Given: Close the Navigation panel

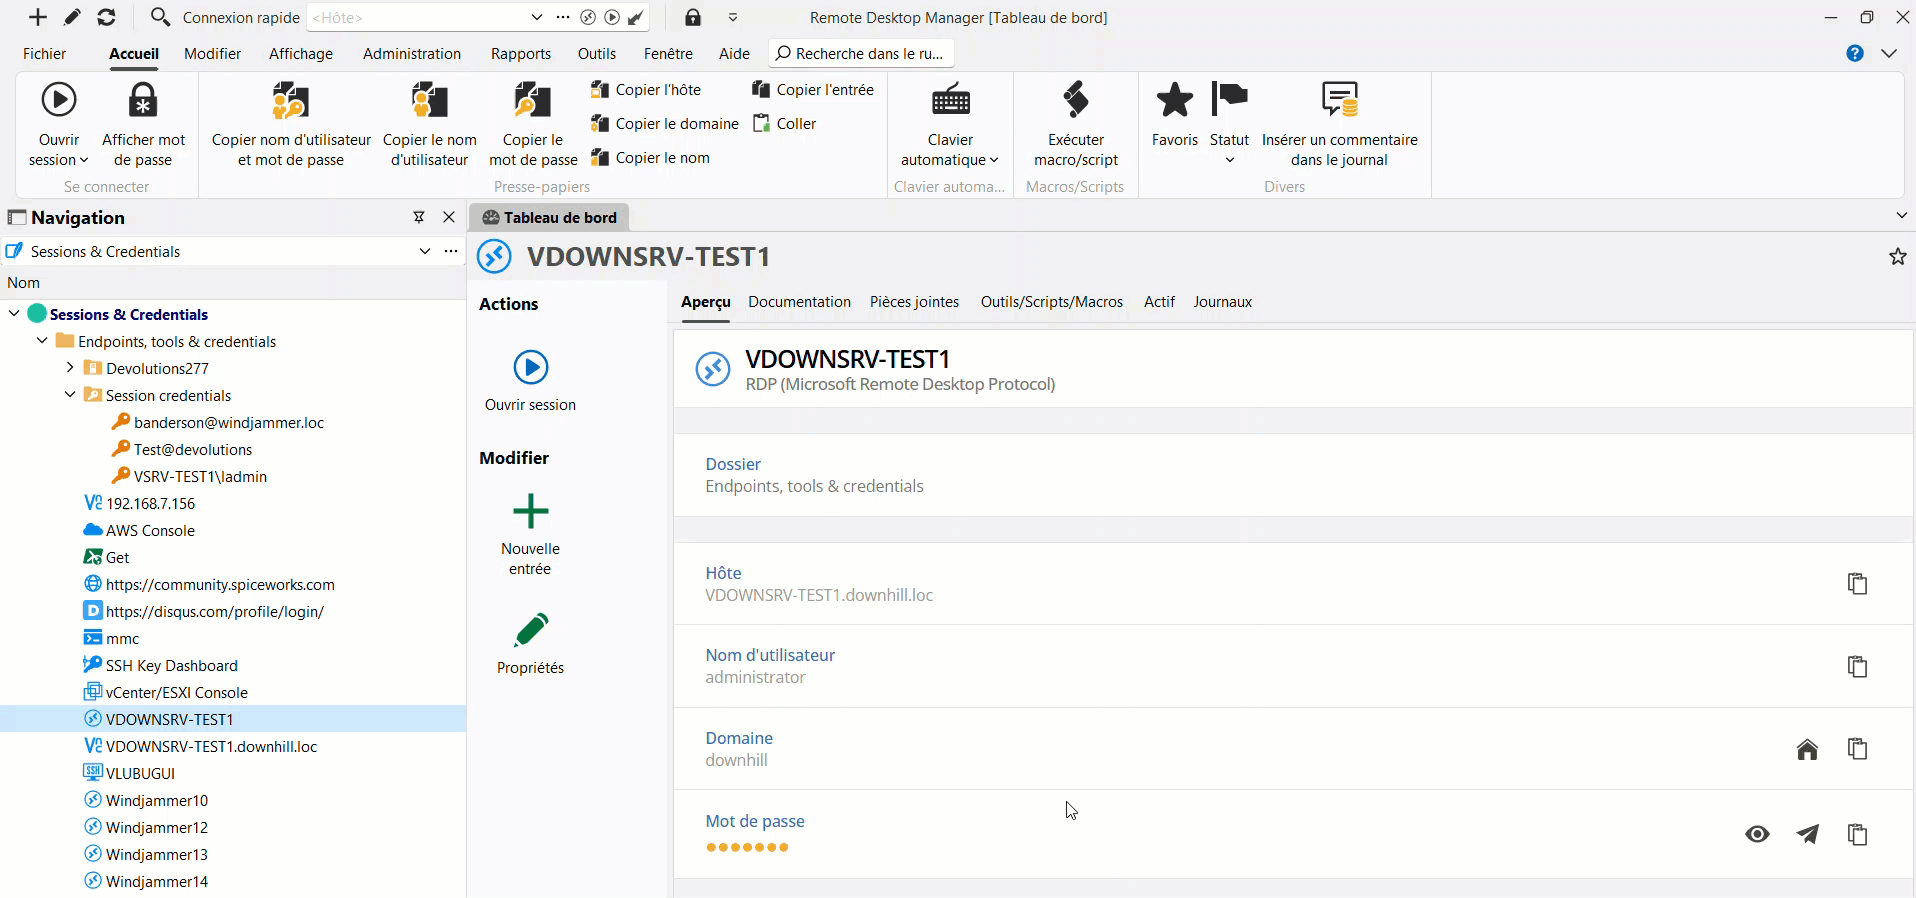Looking at the screenshot, I should tap(449, 217).
